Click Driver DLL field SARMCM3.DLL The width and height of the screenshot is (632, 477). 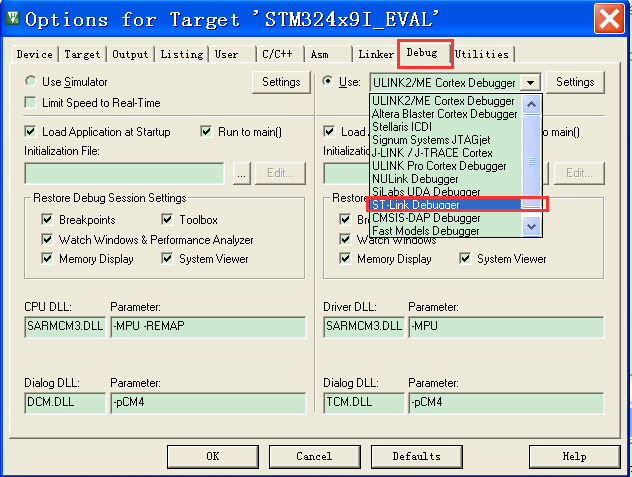364,326
